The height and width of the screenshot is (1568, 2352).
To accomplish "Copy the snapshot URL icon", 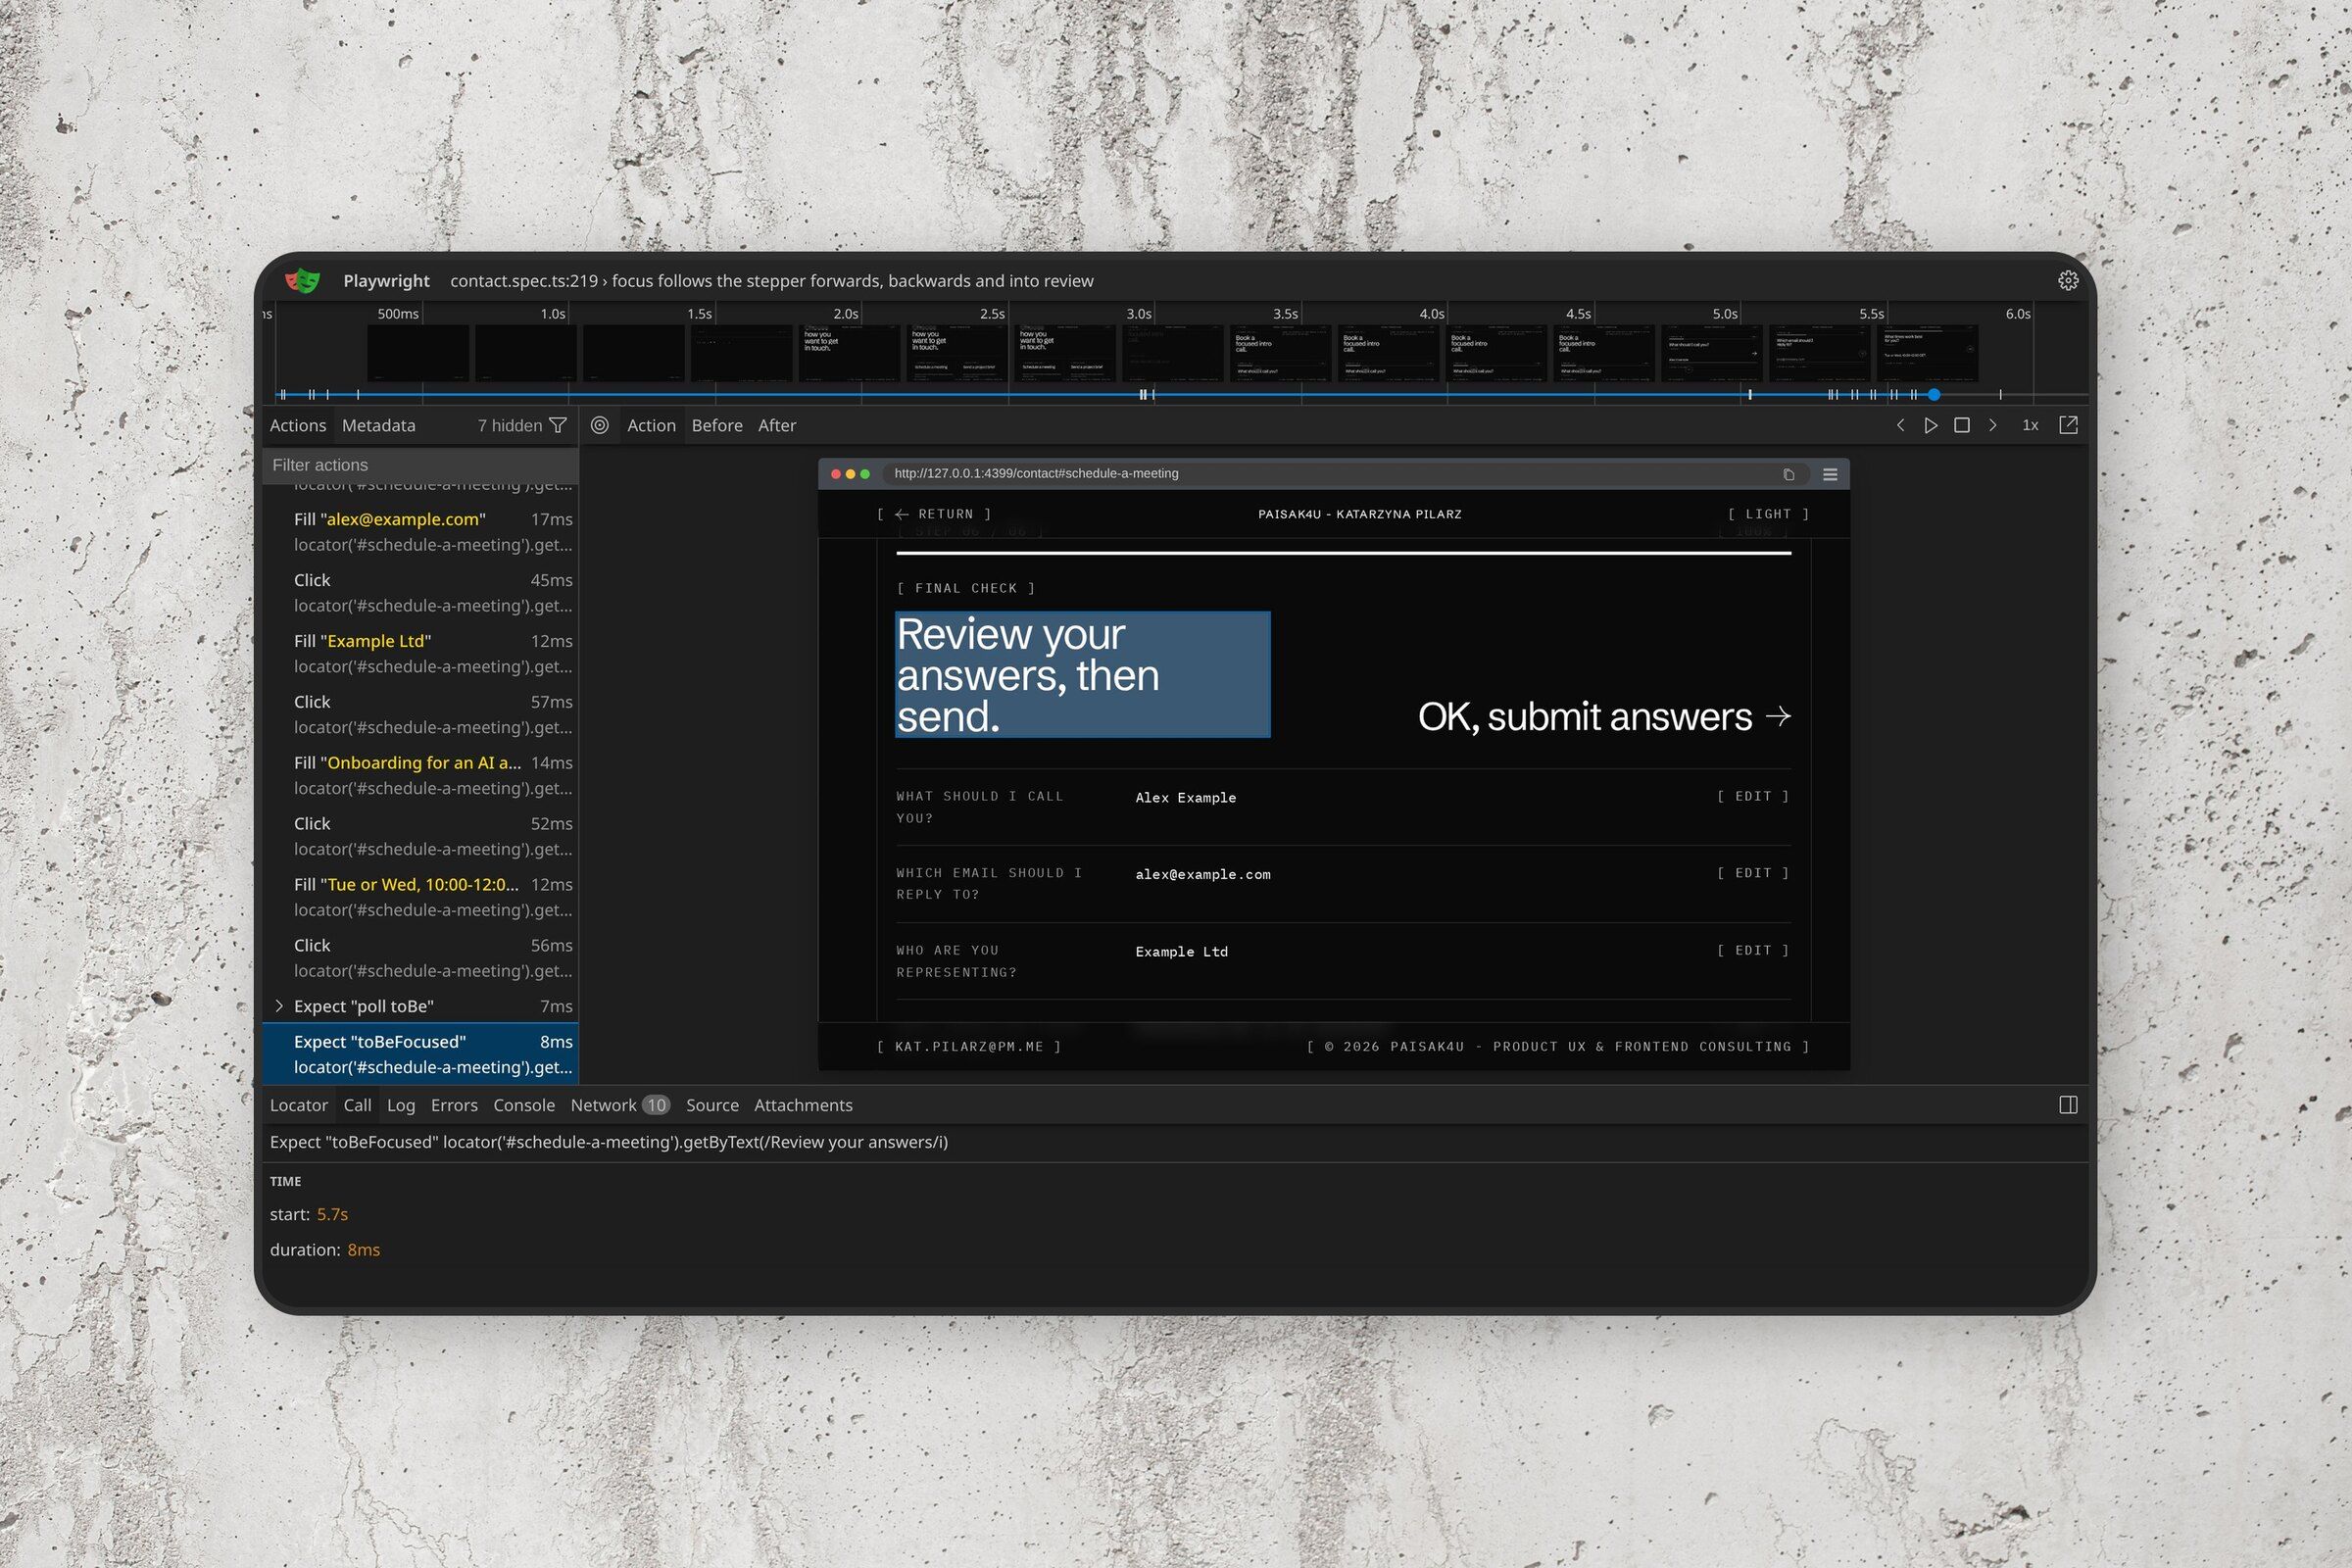I will (x=1788, y=474).
